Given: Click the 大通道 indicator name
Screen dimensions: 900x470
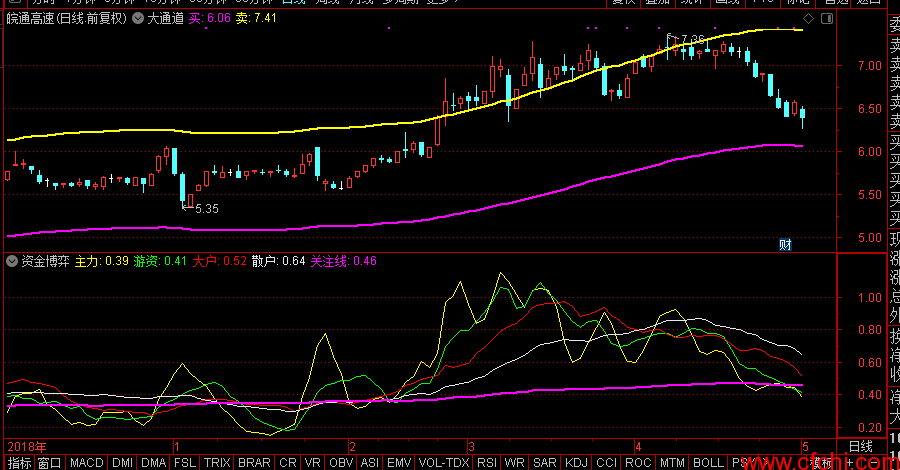Looking at the screenshot, I should point(166,18).
